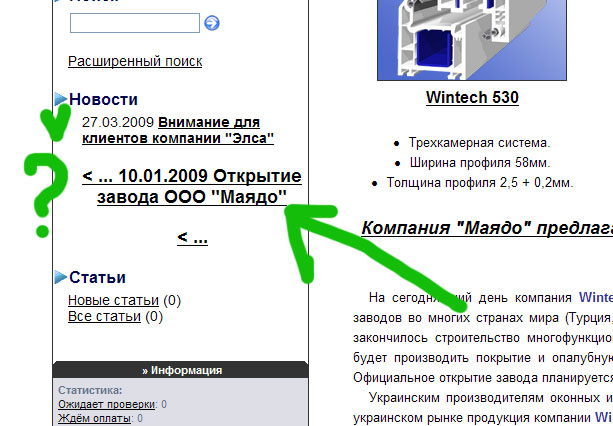613x426 pixels.
Task: Open the Wintech 530 product link
Action: pos(472,97)
